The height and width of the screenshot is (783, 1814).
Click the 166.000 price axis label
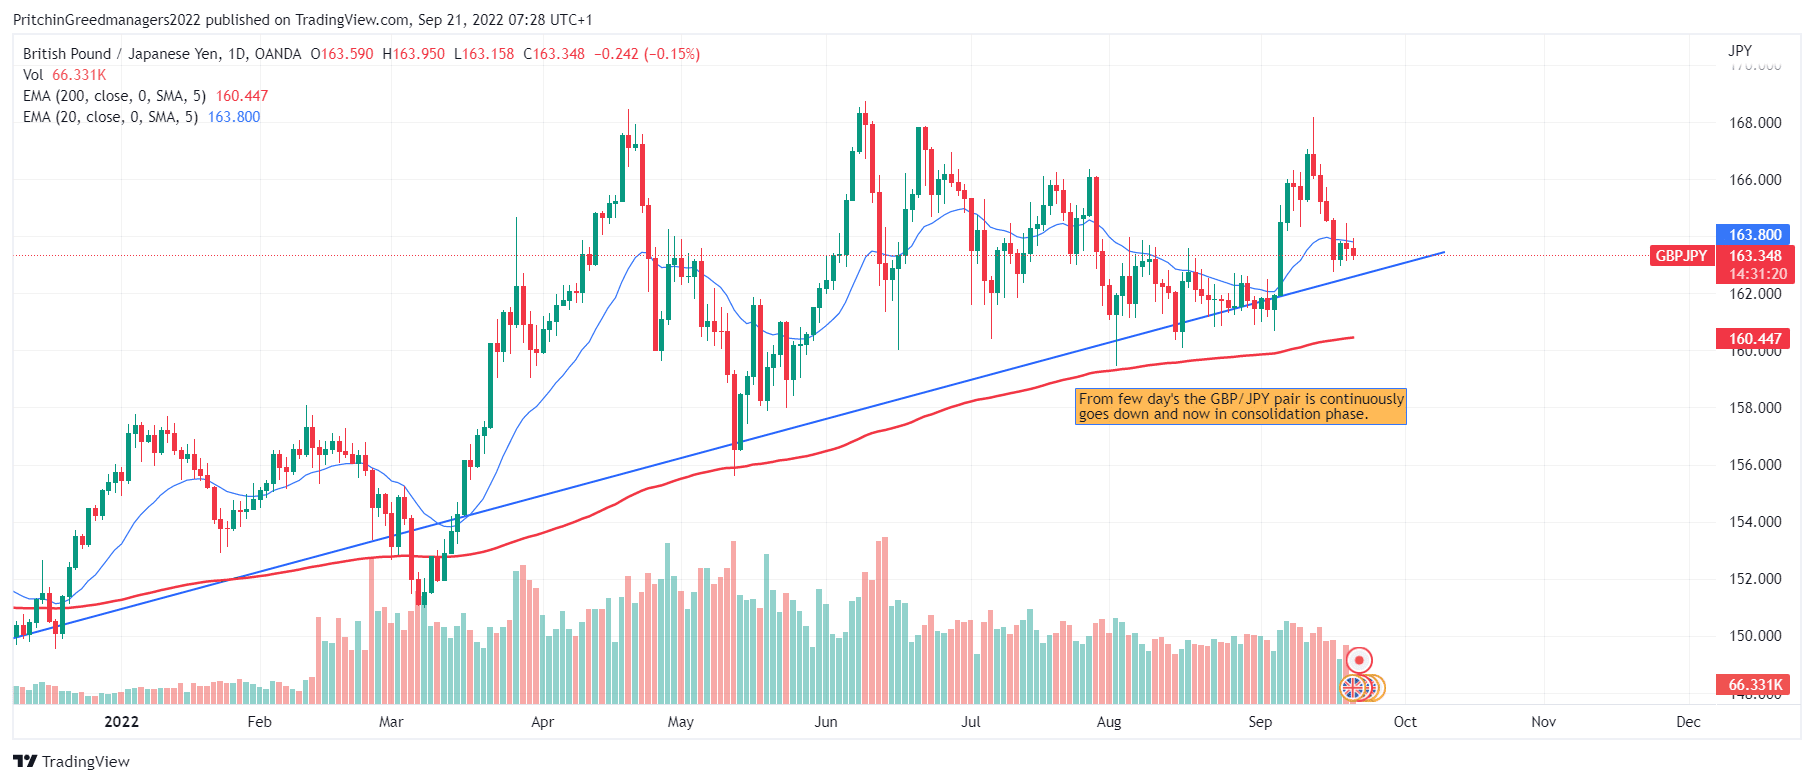1755,180
